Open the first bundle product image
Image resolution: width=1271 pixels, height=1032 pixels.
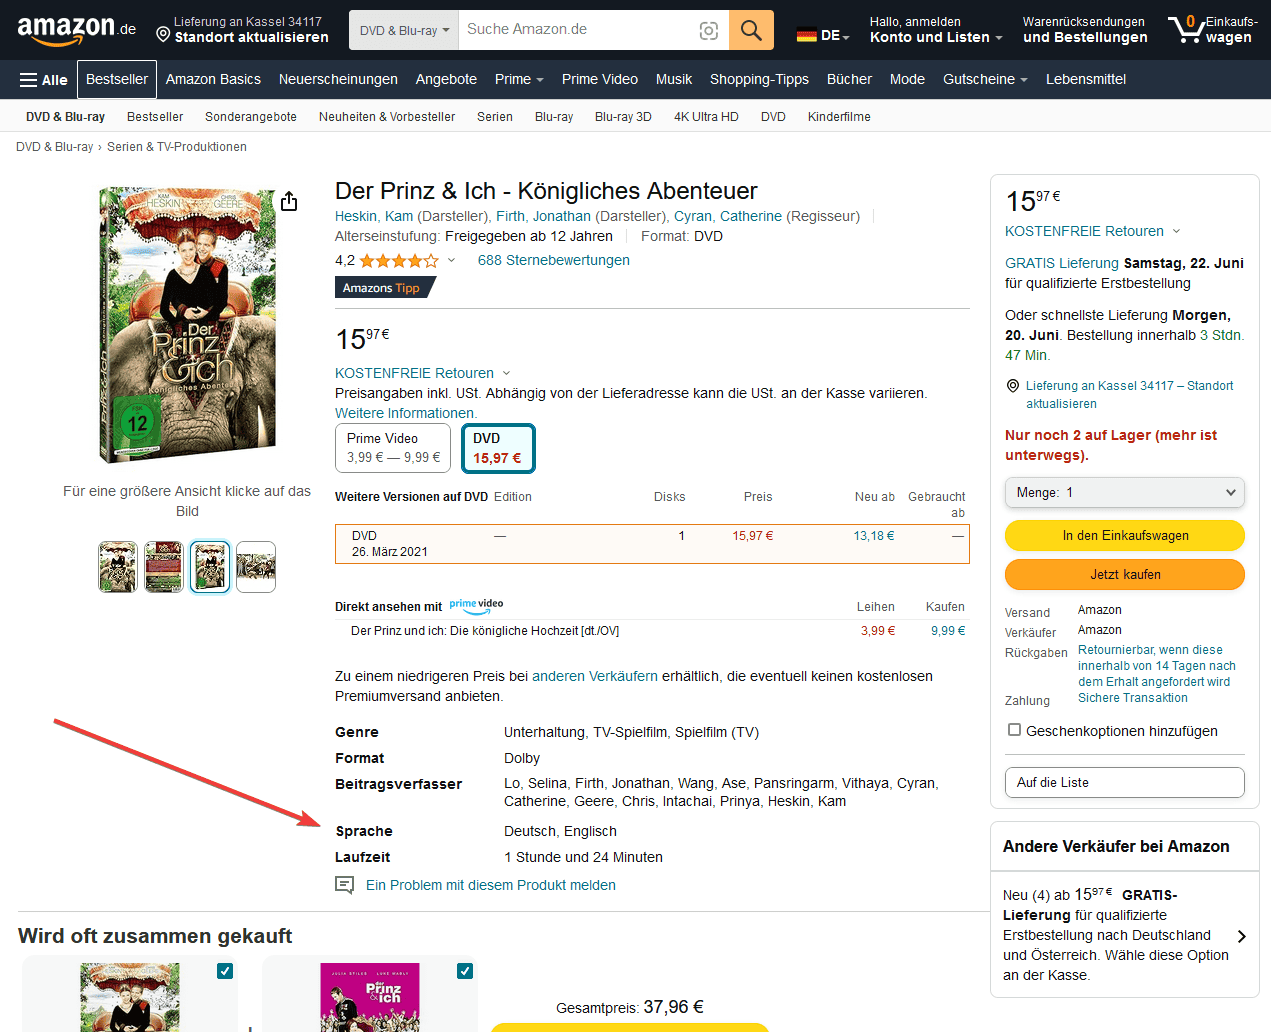(x=130, y=997)
